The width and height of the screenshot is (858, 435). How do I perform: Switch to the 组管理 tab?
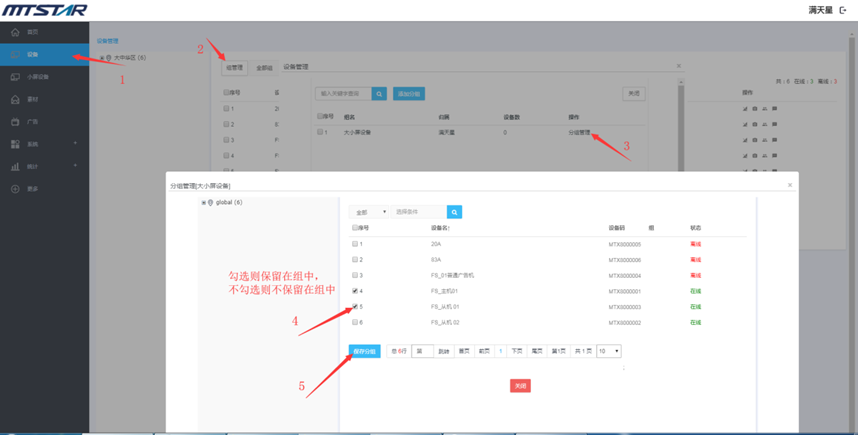234,68
